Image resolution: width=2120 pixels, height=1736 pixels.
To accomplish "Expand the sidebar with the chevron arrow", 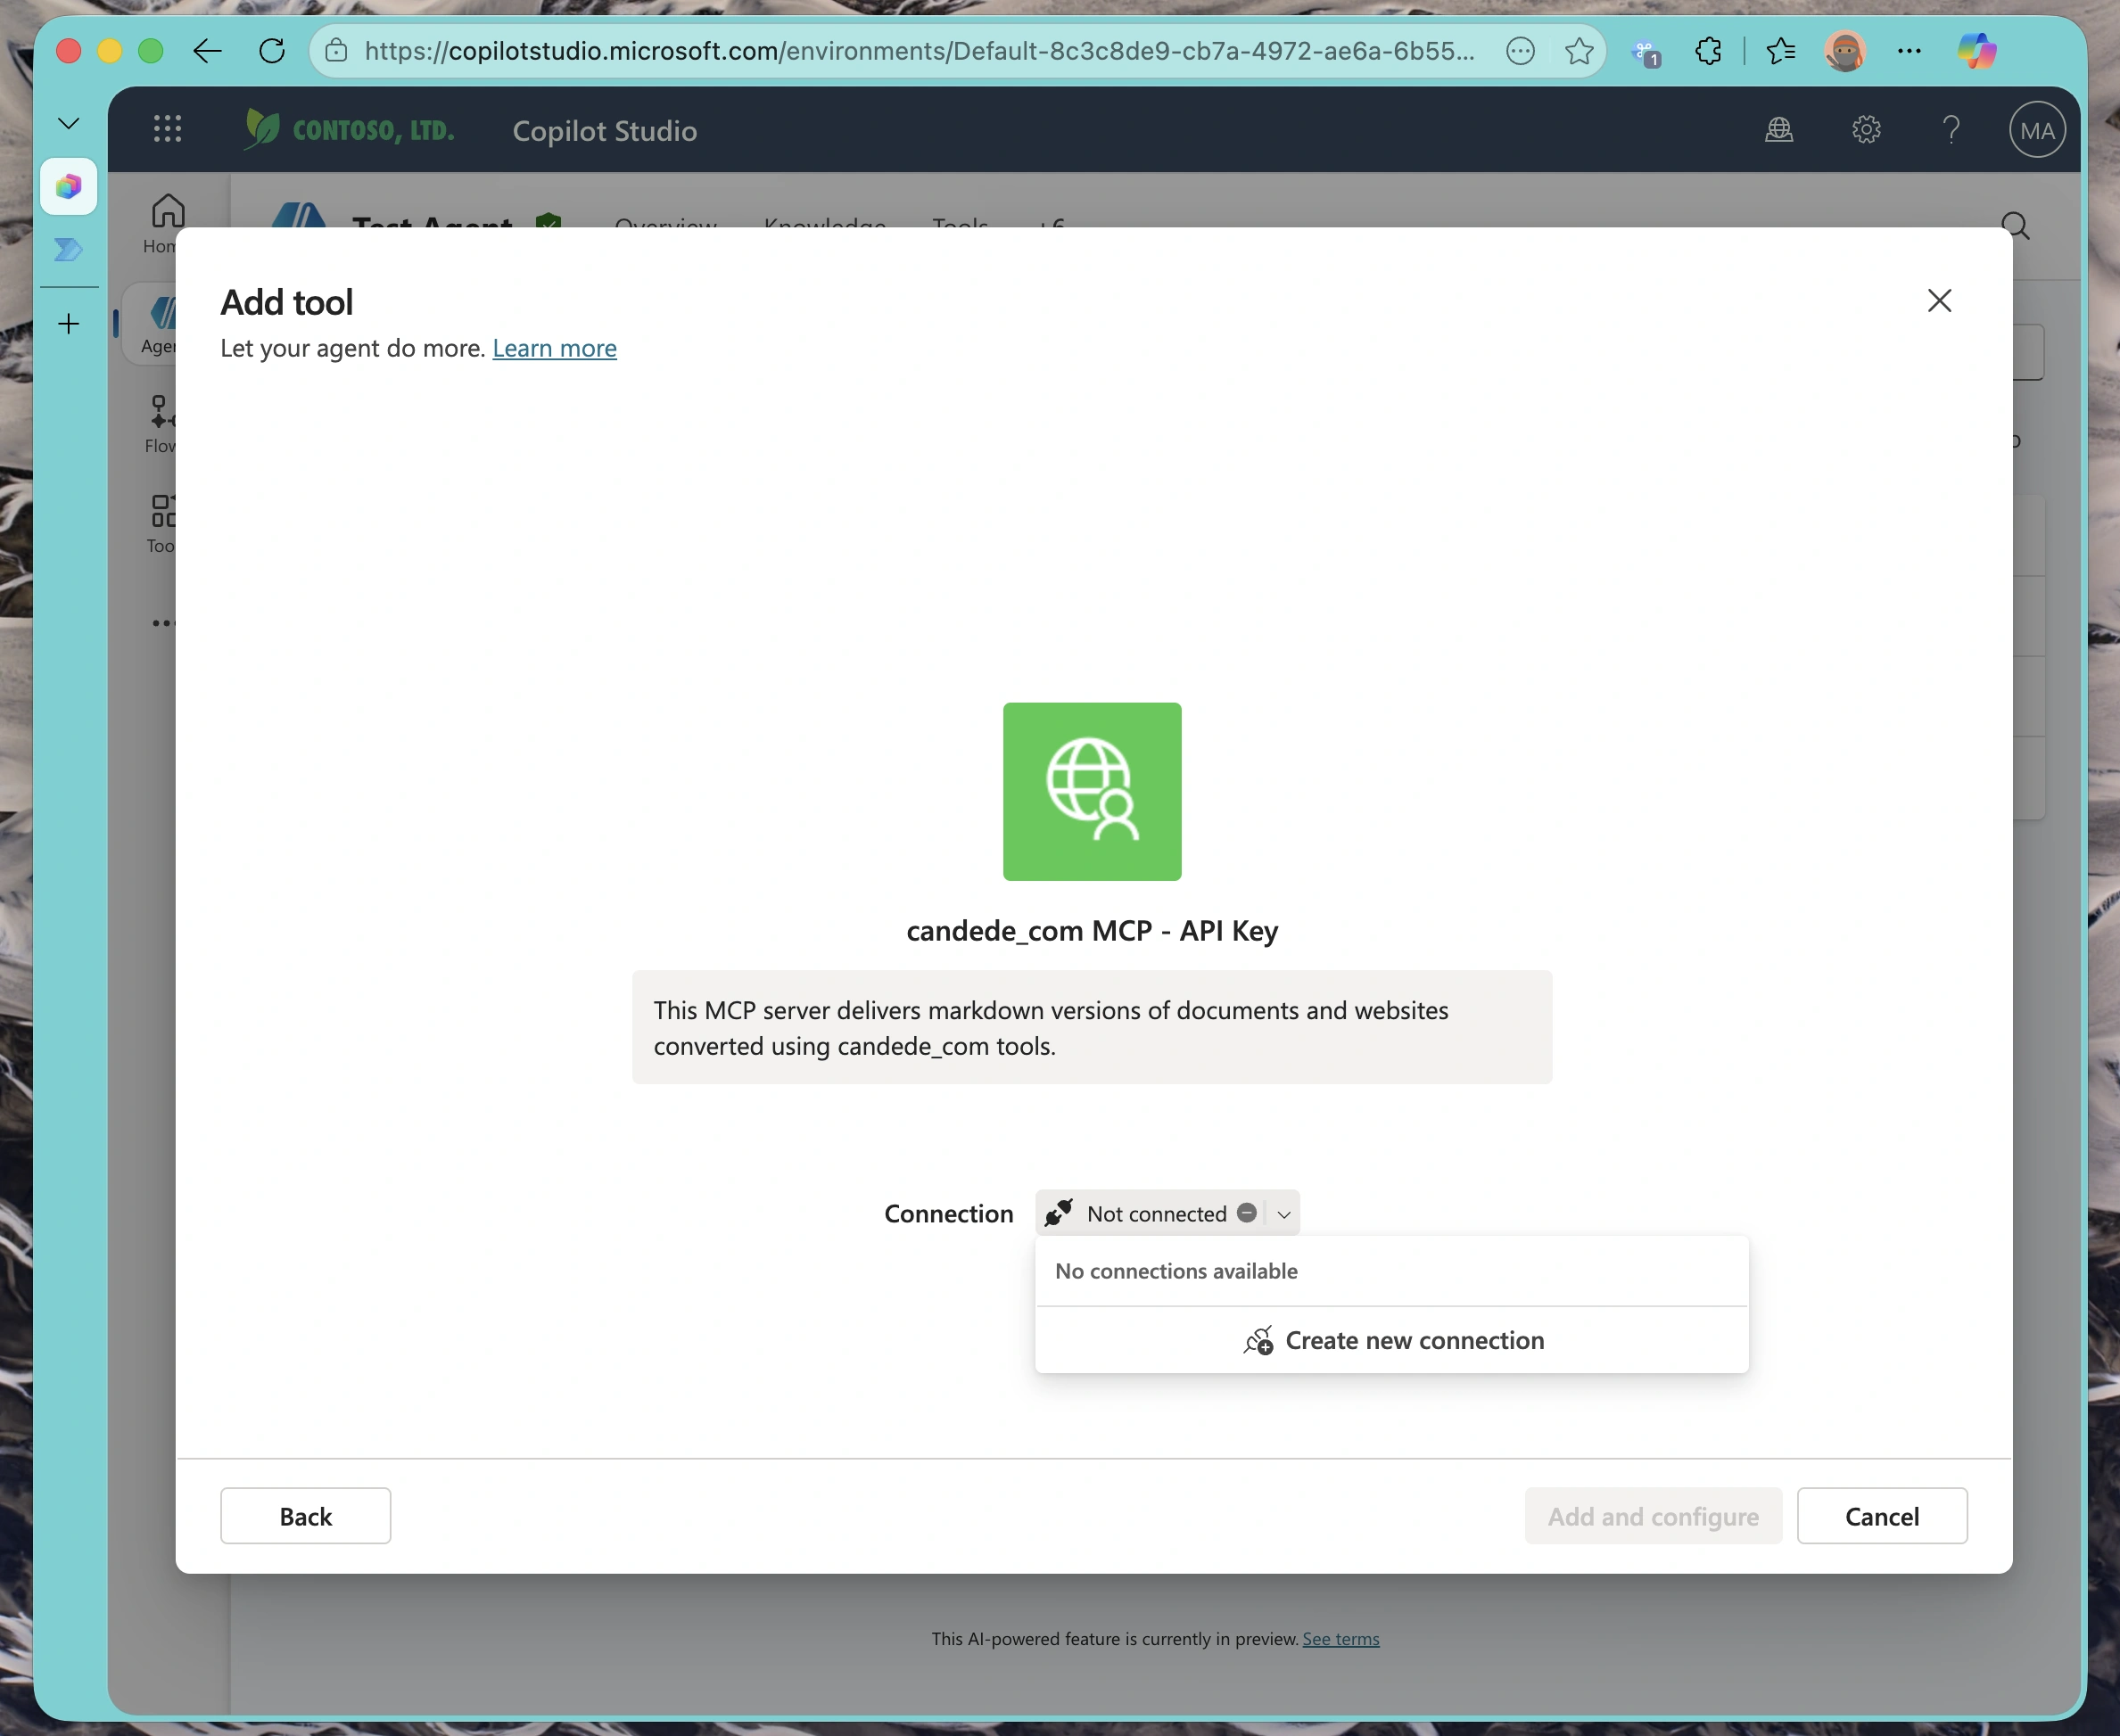I will [x=67, y=122].
